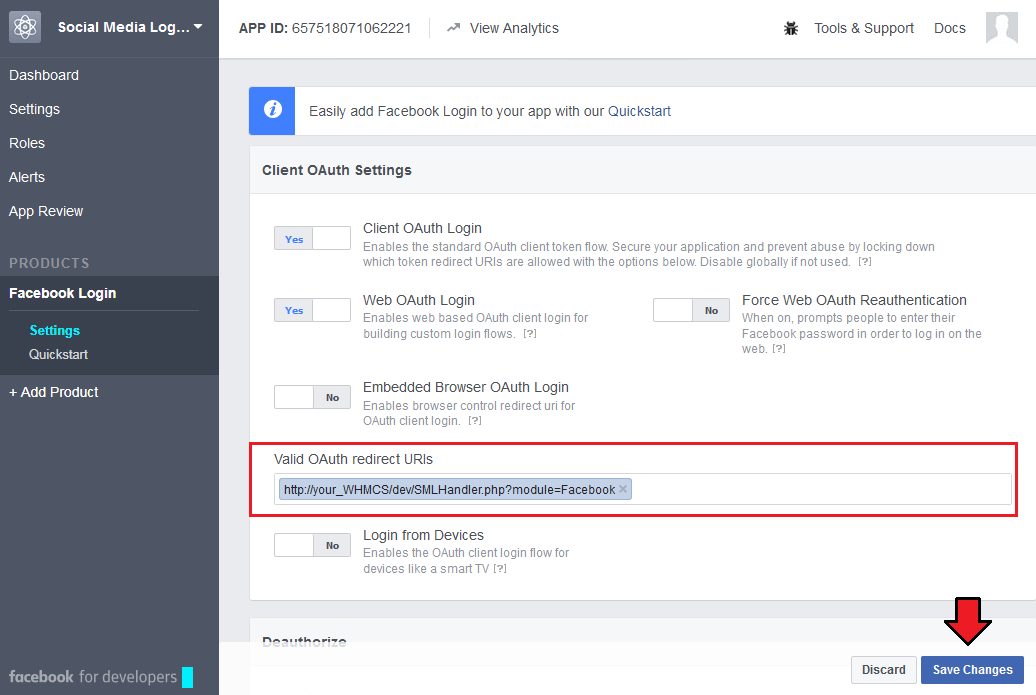
Task: Toggle Force Web OAuth Reauthentication switch
Action: [x=691, y=310]
